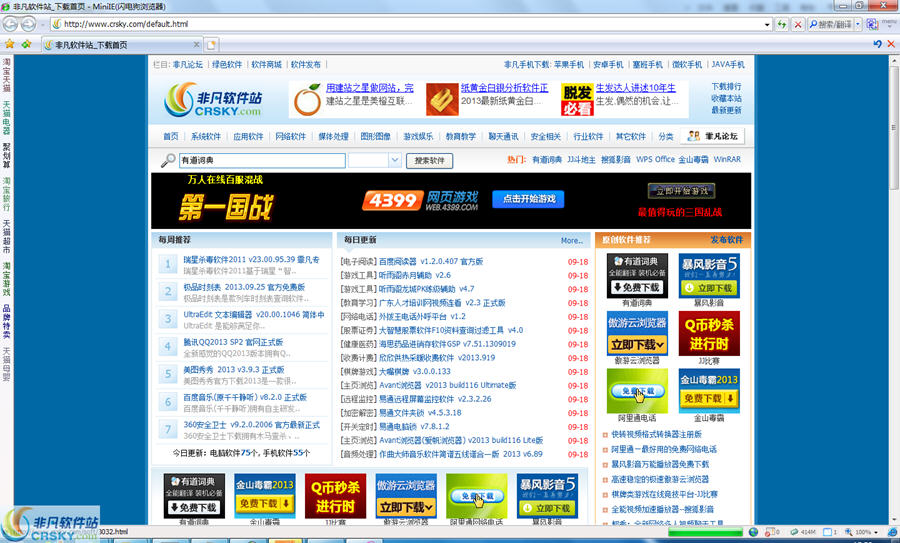
Task: Open the search engine dropdown arrow beside search/translate
Action: click(x=858, y=24)
